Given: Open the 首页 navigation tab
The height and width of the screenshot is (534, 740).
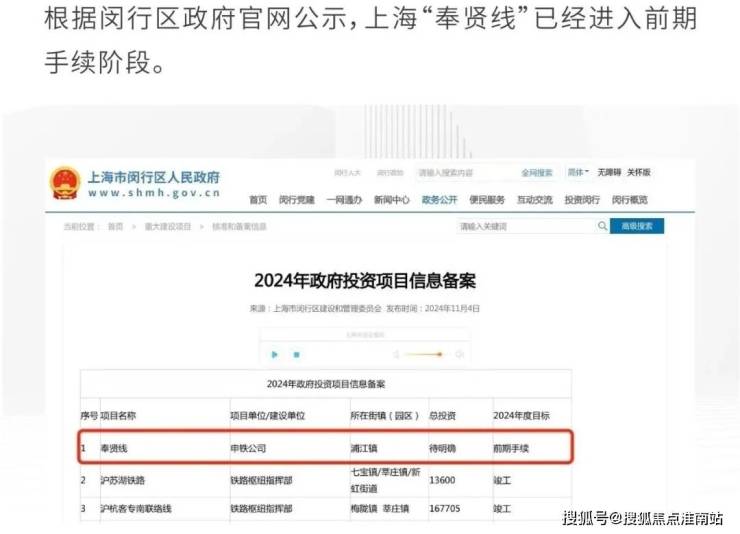Looking at the screenshot, I should click(x=258, y=200).
